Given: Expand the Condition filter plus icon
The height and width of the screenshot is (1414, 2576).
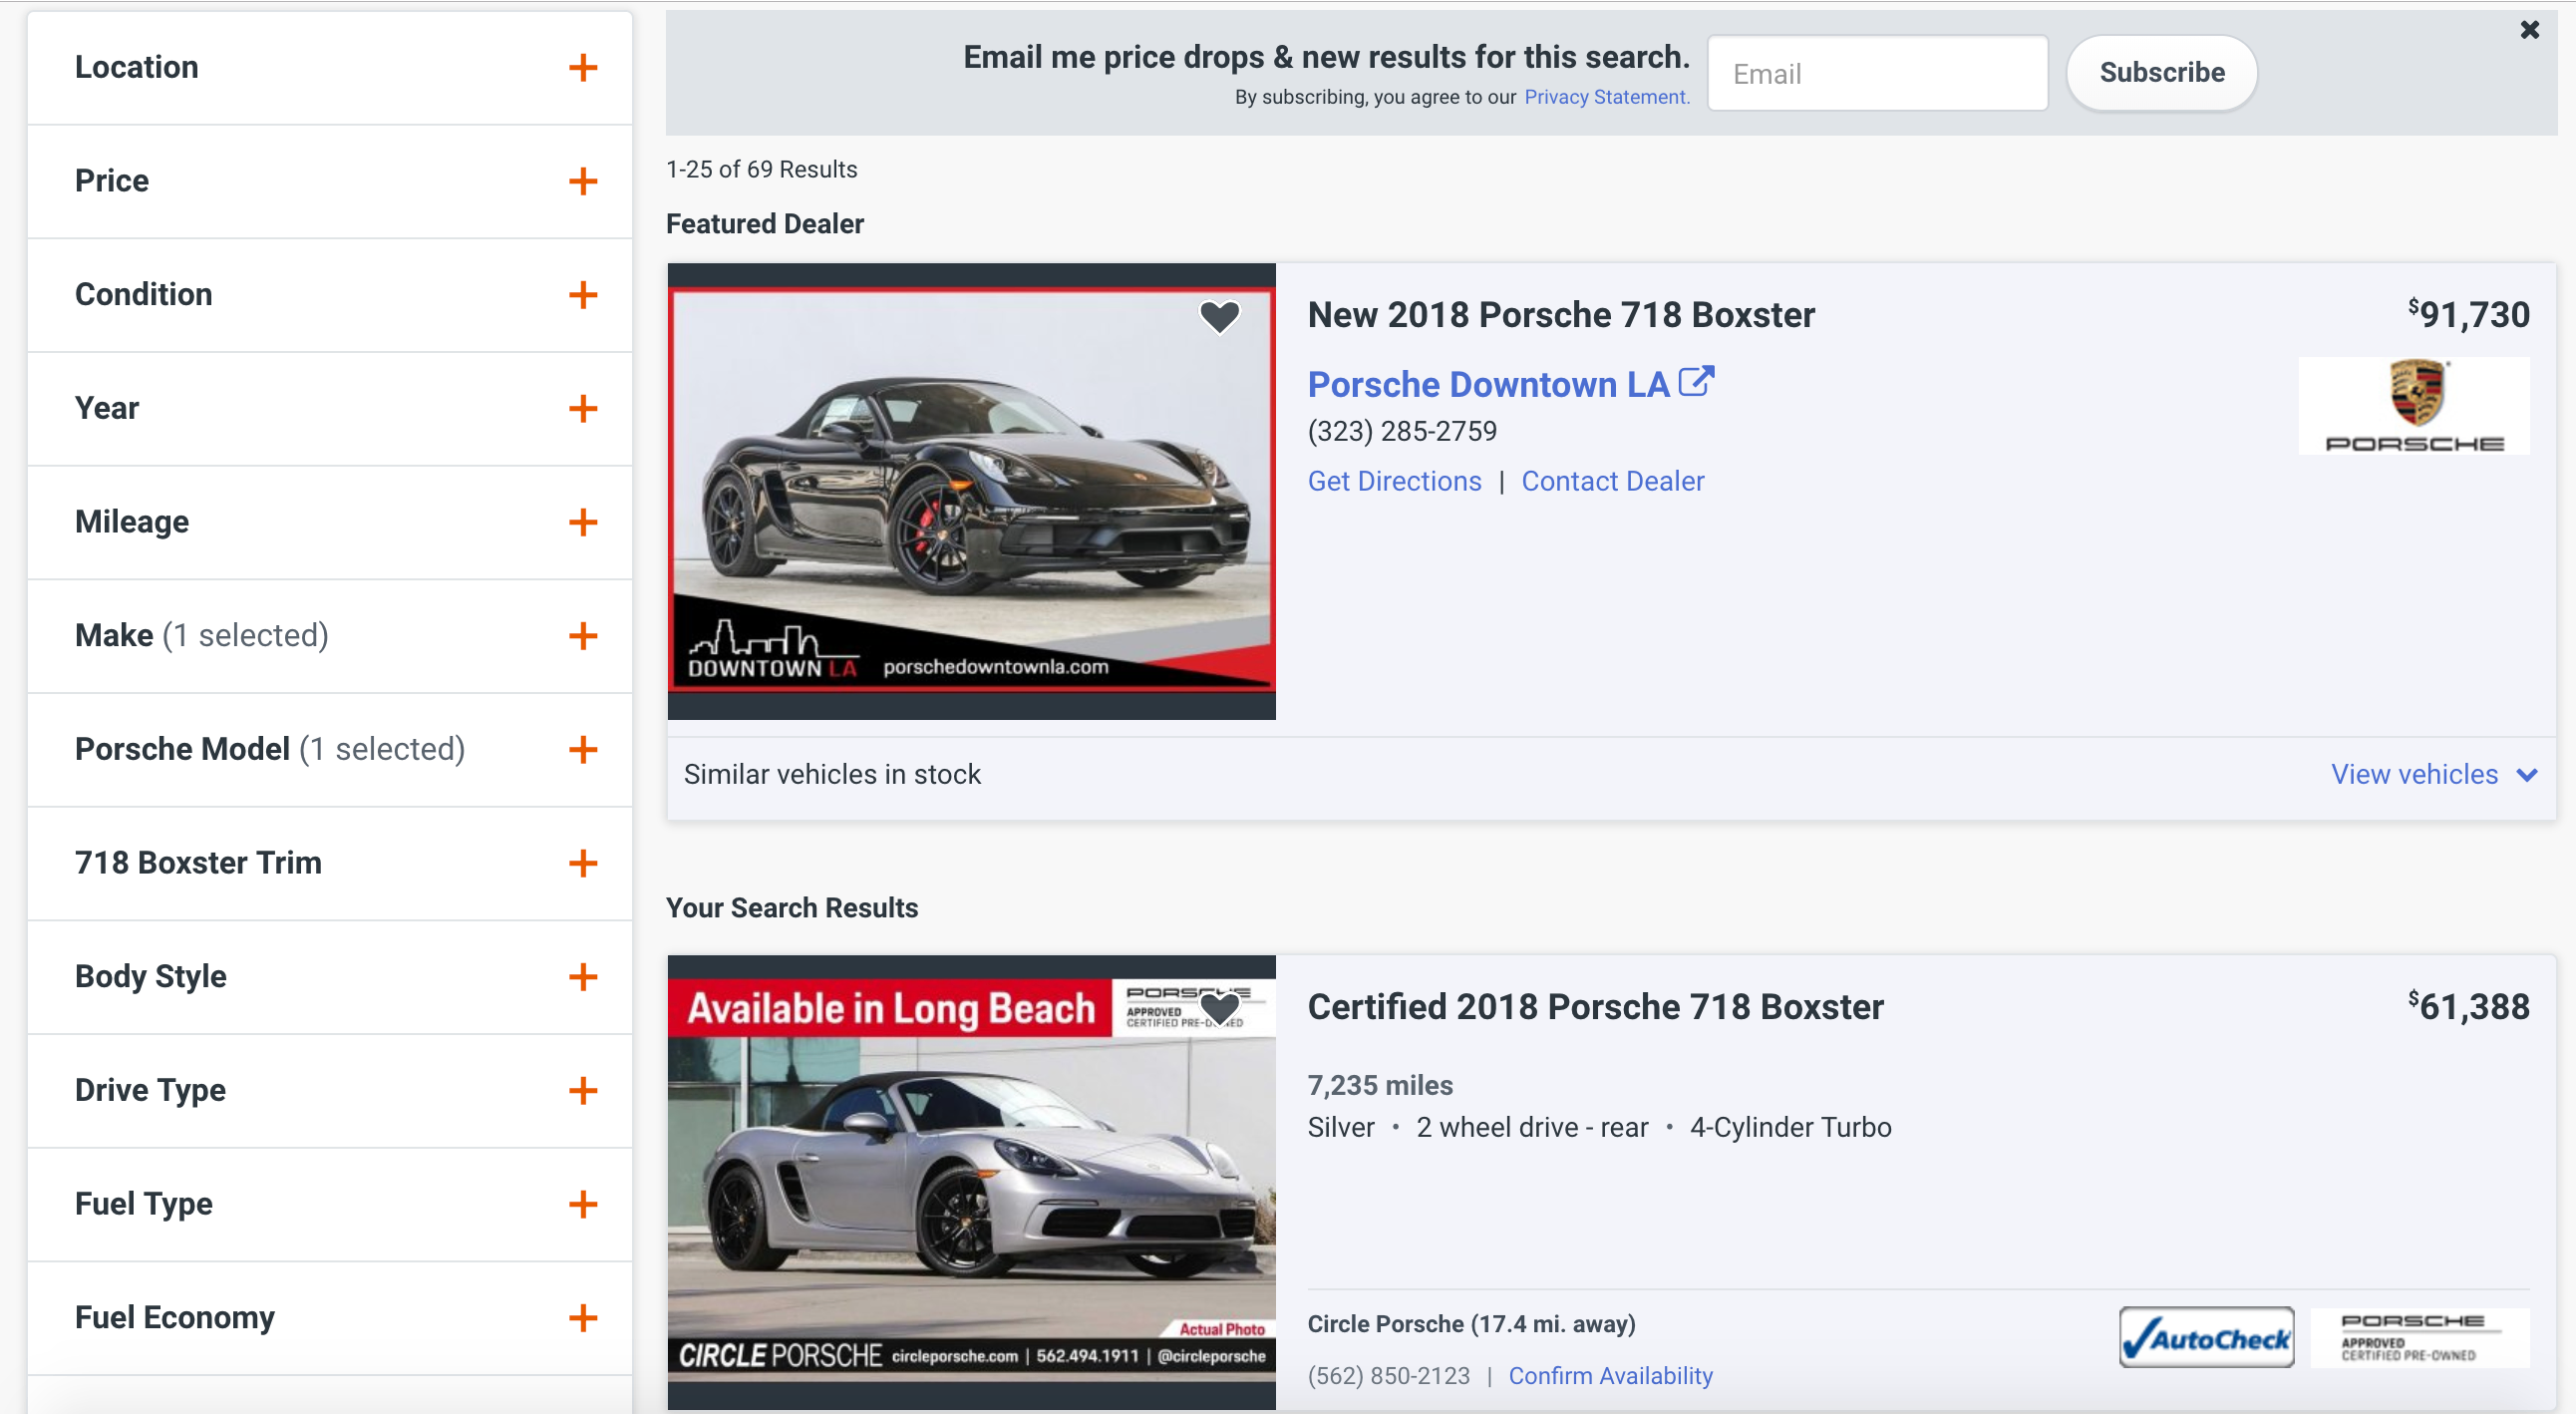Looking at the screenshot, I should click(x=583, y=295).
